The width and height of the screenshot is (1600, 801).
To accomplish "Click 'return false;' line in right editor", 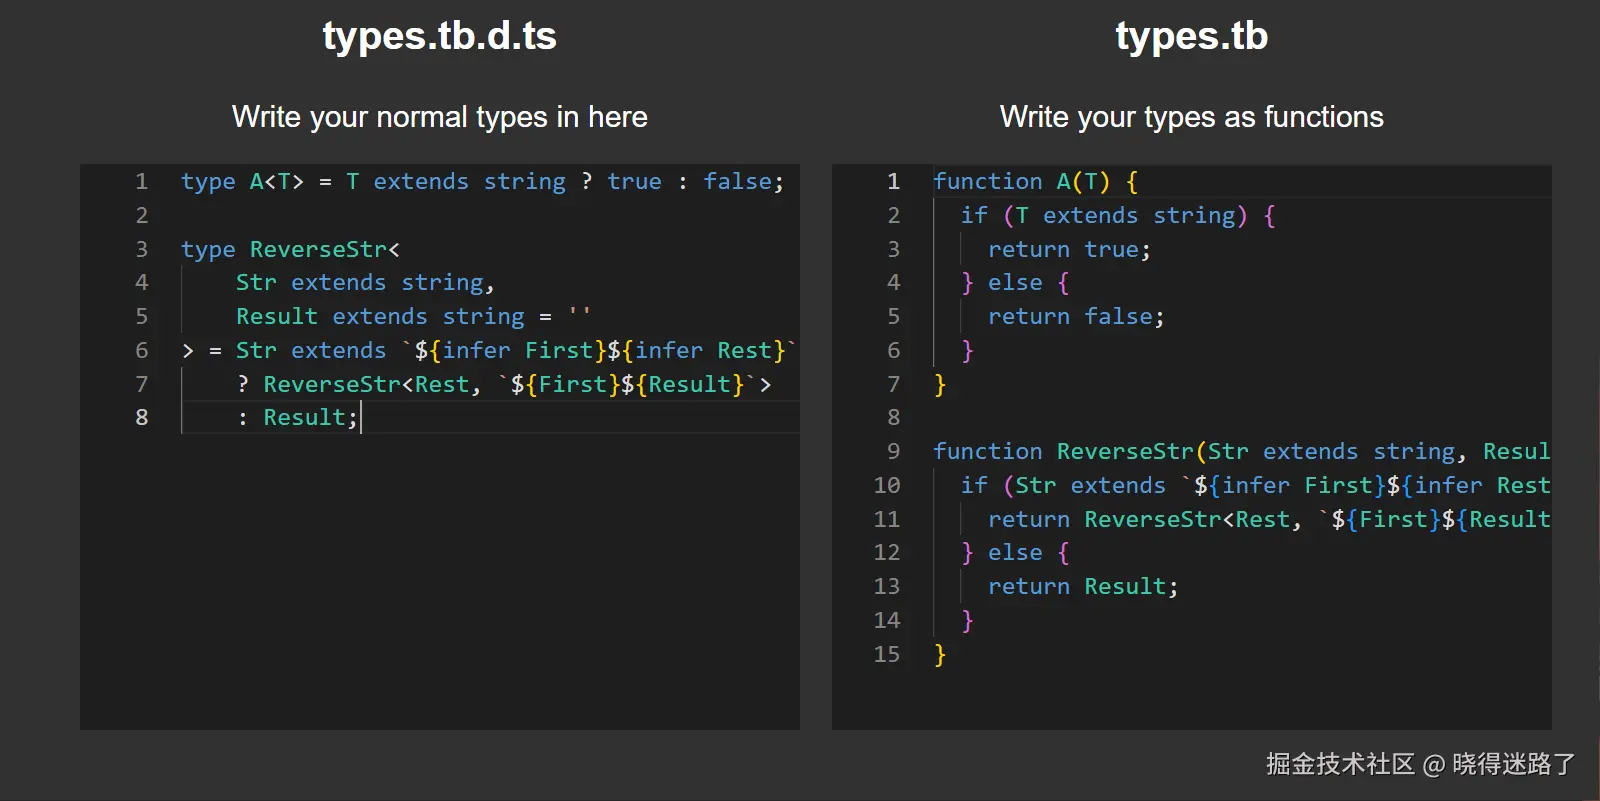I will pyautogui.click(x=1076, y=317).
